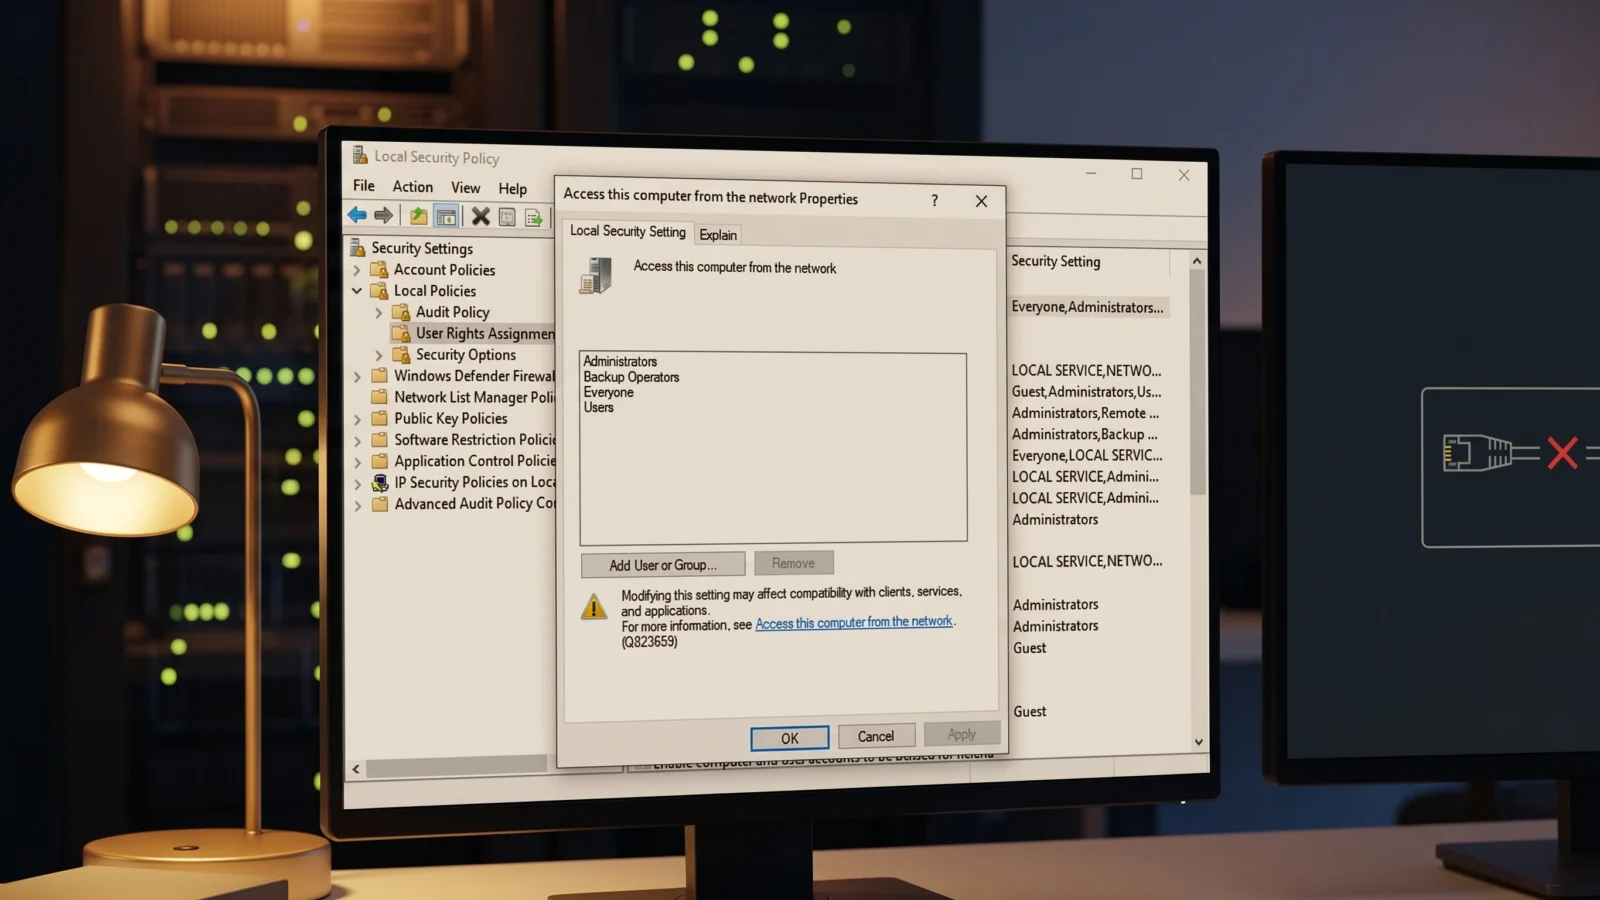Select Security Options in the tree
Image resolution: width=1600 pixels, height=900 pixels.
tap(466, 355)
